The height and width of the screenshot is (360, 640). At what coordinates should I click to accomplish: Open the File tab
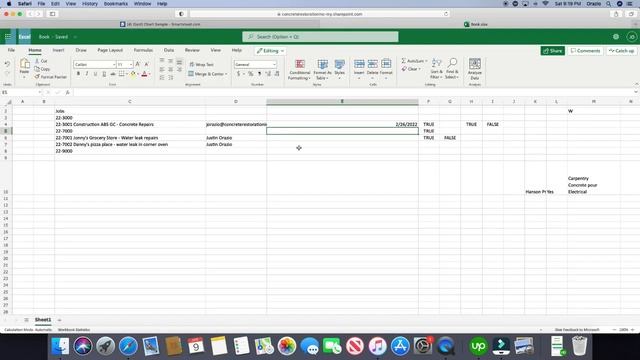tap(11, 50)
